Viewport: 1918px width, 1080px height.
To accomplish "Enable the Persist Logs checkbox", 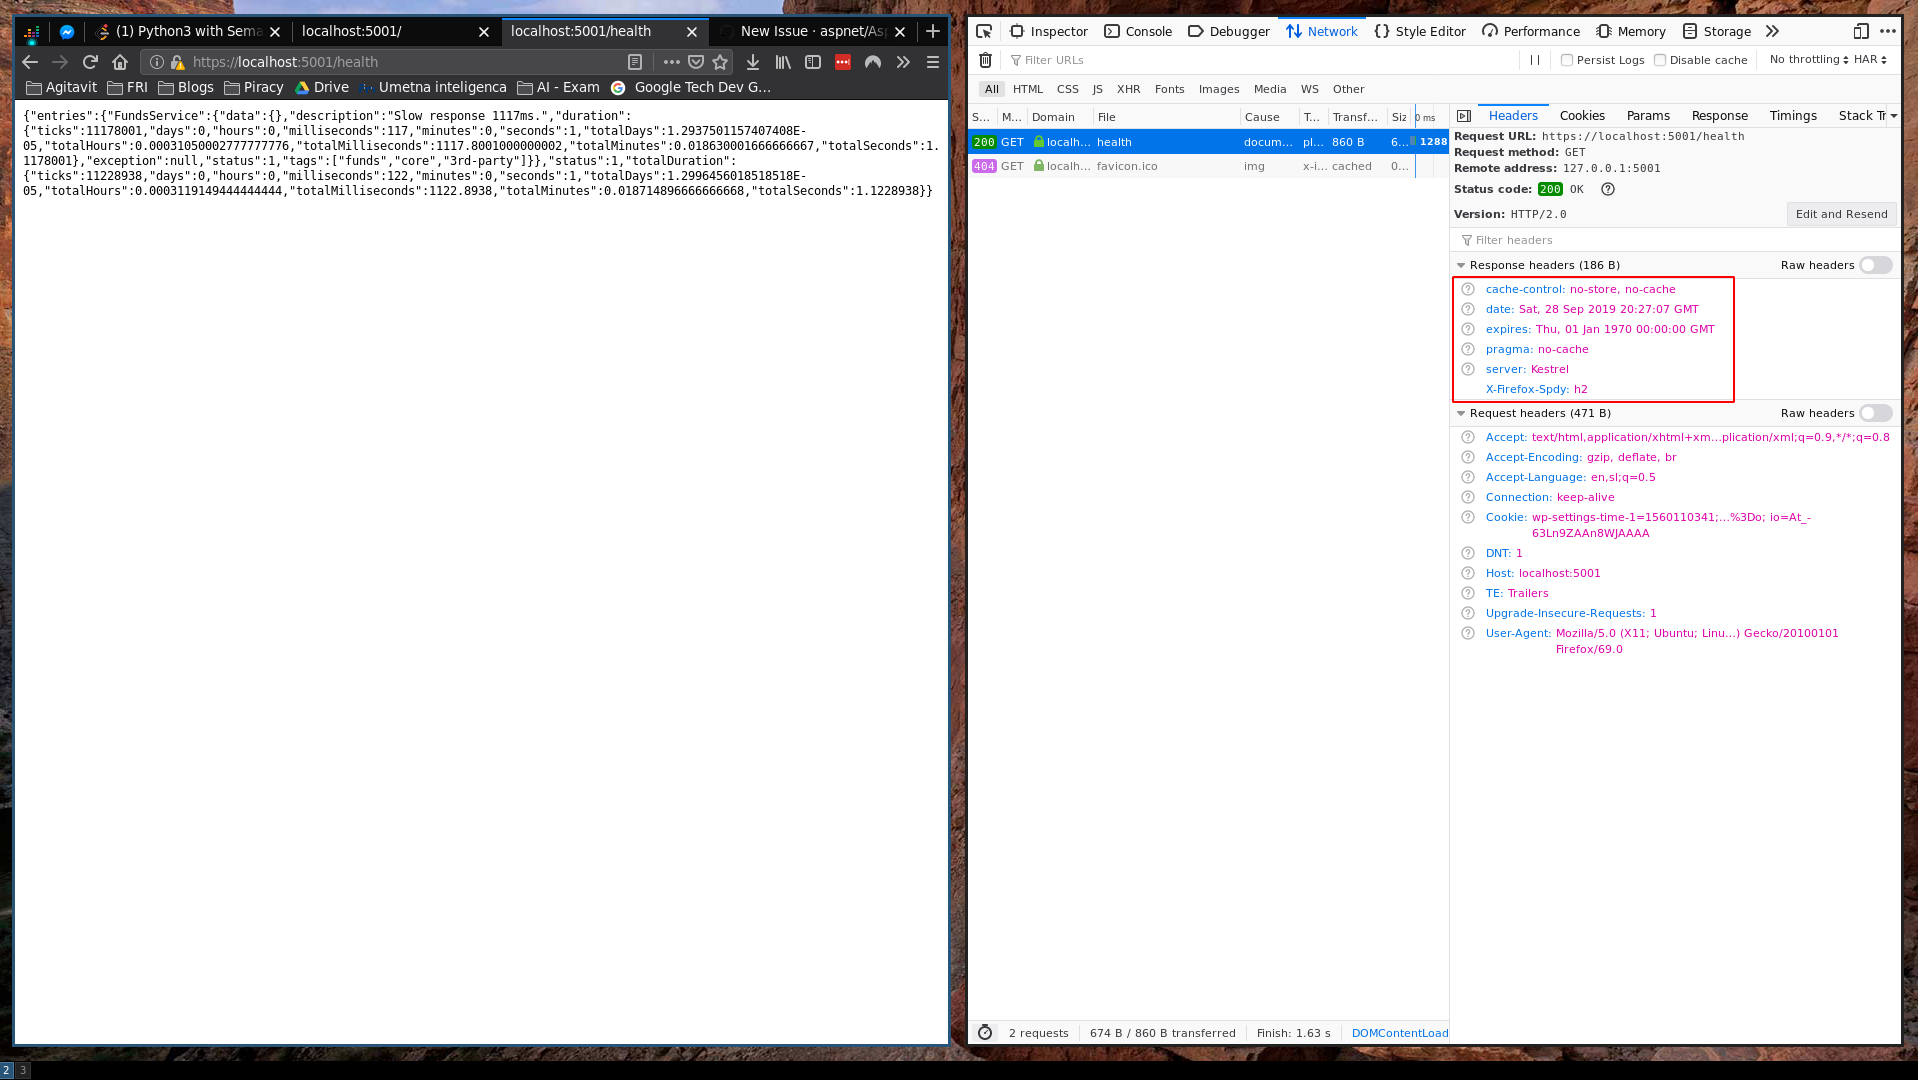I will (x=1567, y=60).
